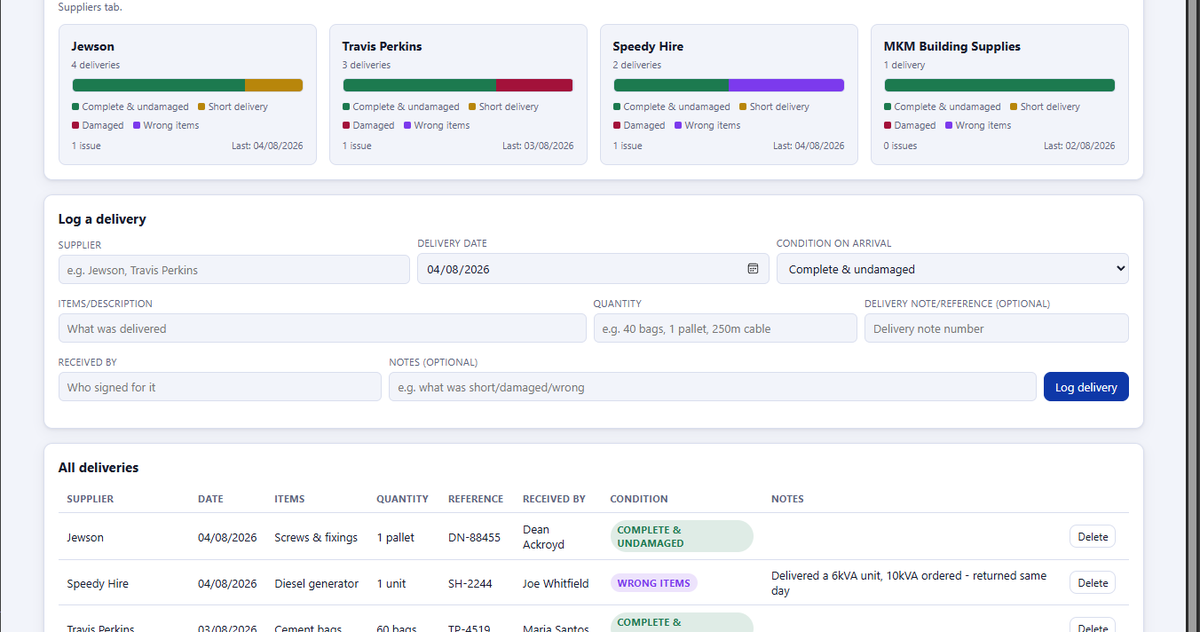Click Jewson's green complete segment of bar
The height and width of the screenshot is (632, 1200).
pyautogui.click(x=159, y=85)
